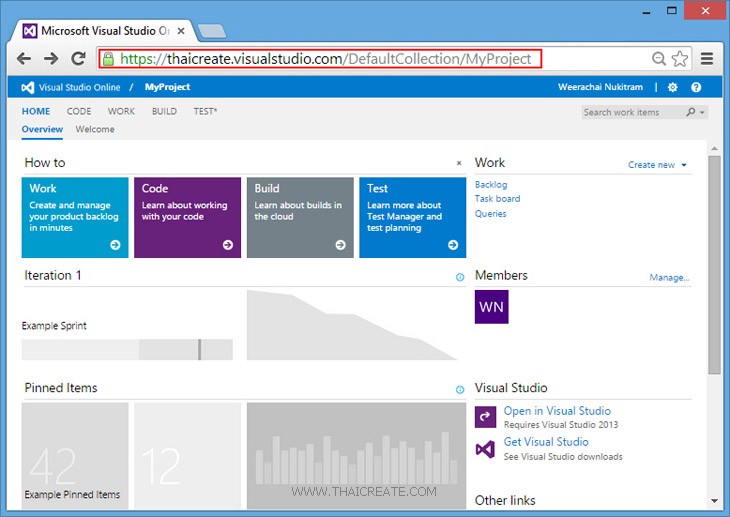Click the Other links heading
Viewport: 730px width, 517px height.
pos(505,500)
